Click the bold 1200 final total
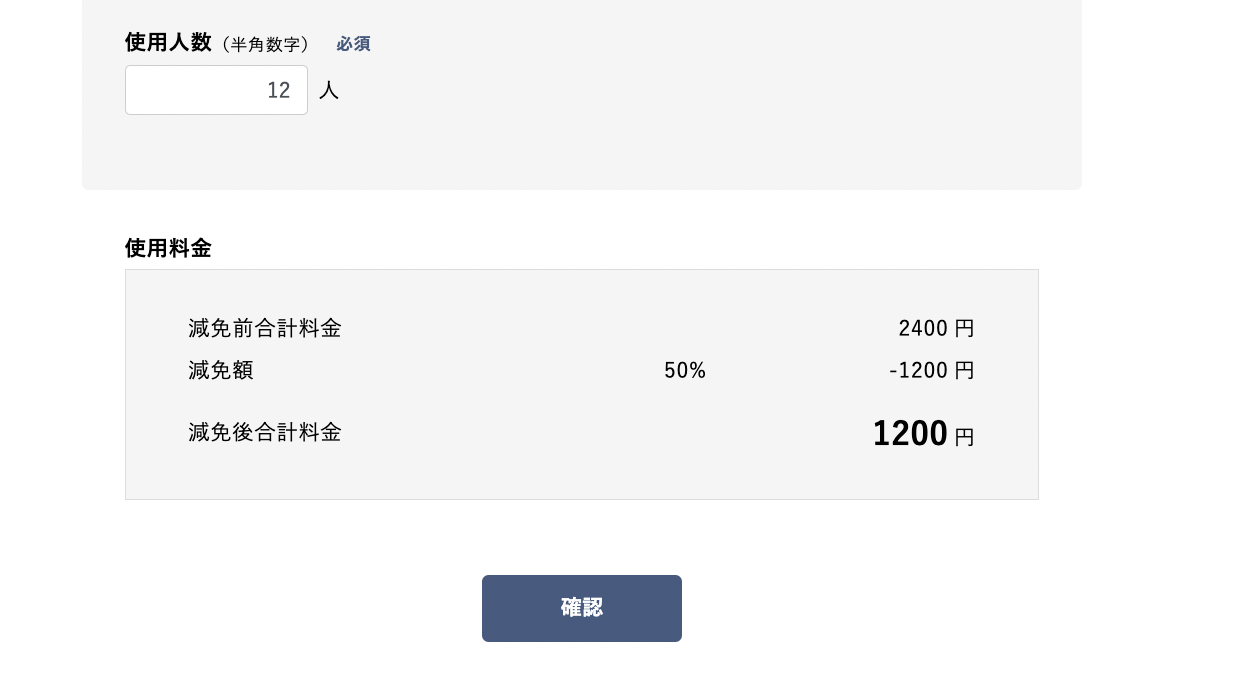Screen dimensions: 1234x688 pyautogui.click(x=910, y=433)
